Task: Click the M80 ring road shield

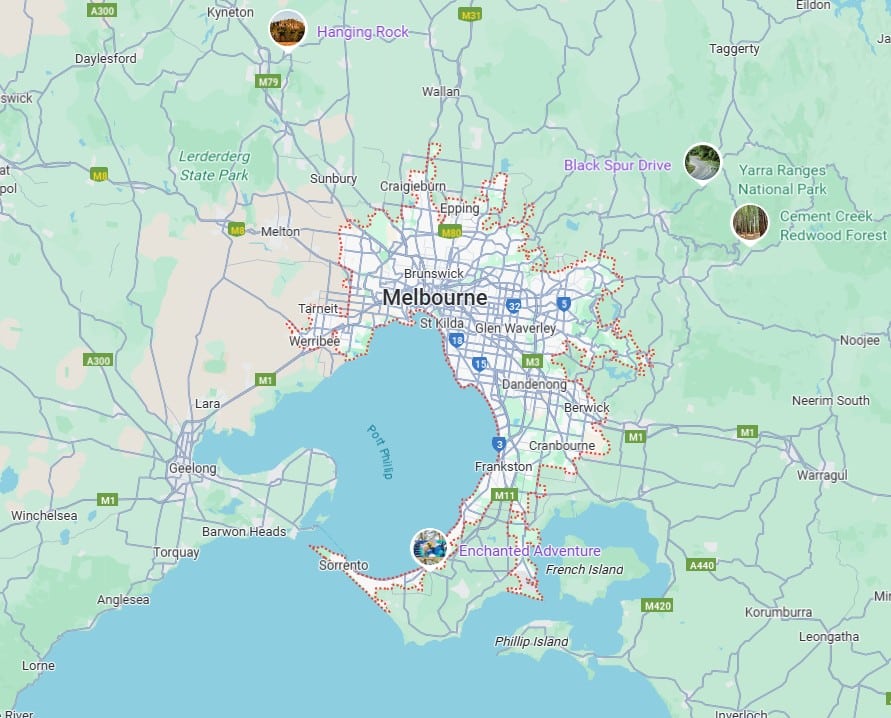Action: coord(451,232)
